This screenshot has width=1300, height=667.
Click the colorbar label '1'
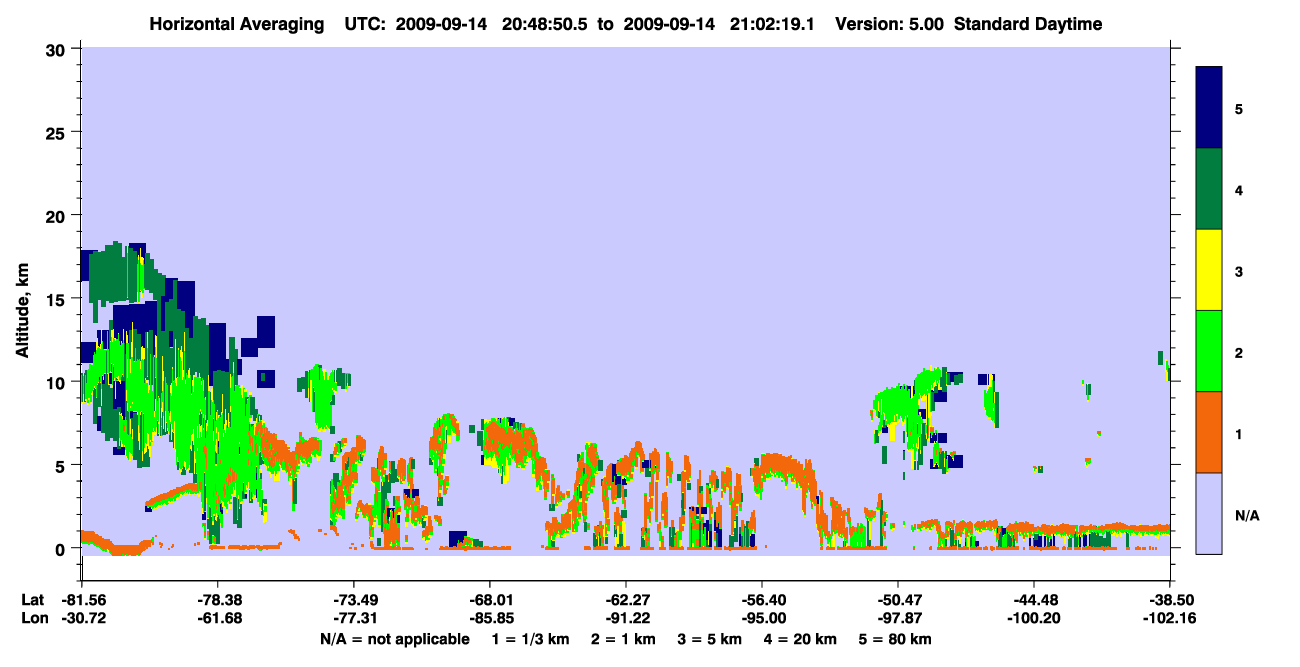tap(1238, 433)
